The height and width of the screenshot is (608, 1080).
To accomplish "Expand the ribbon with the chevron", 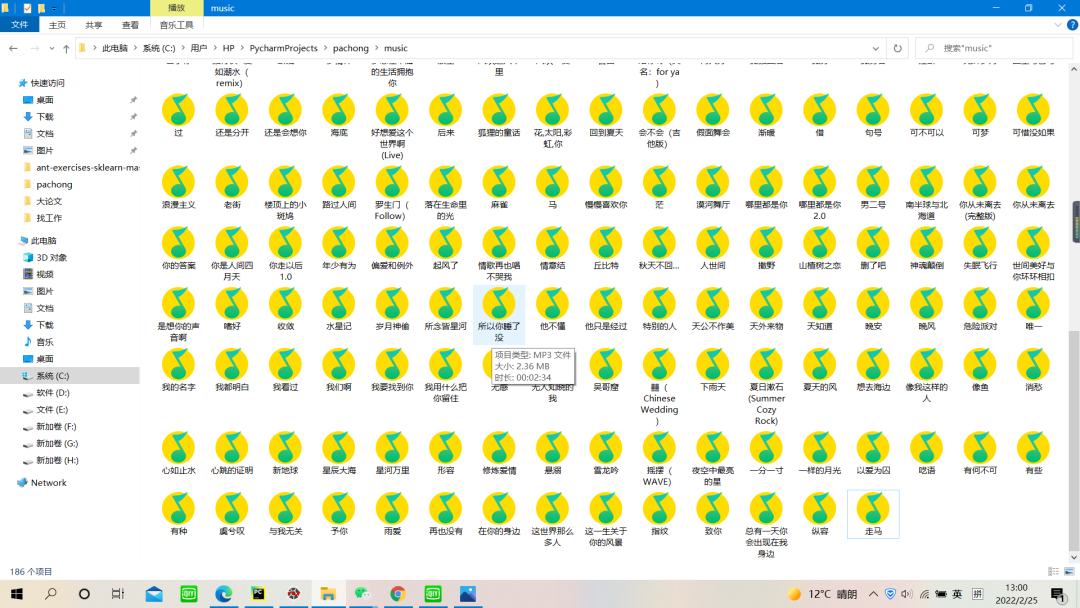I will [x=1057, y=25].
